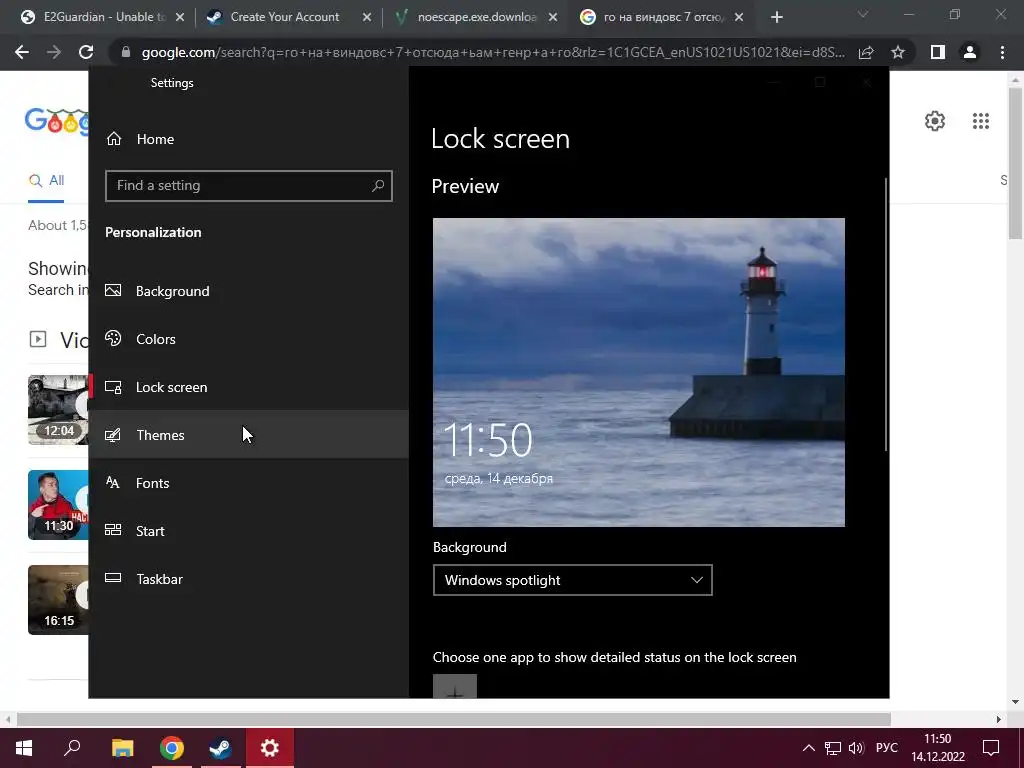Click Chrome page horizontal scrollbar
The width and height of the screenshot is (1024, 768).
[x=454, y=720]
